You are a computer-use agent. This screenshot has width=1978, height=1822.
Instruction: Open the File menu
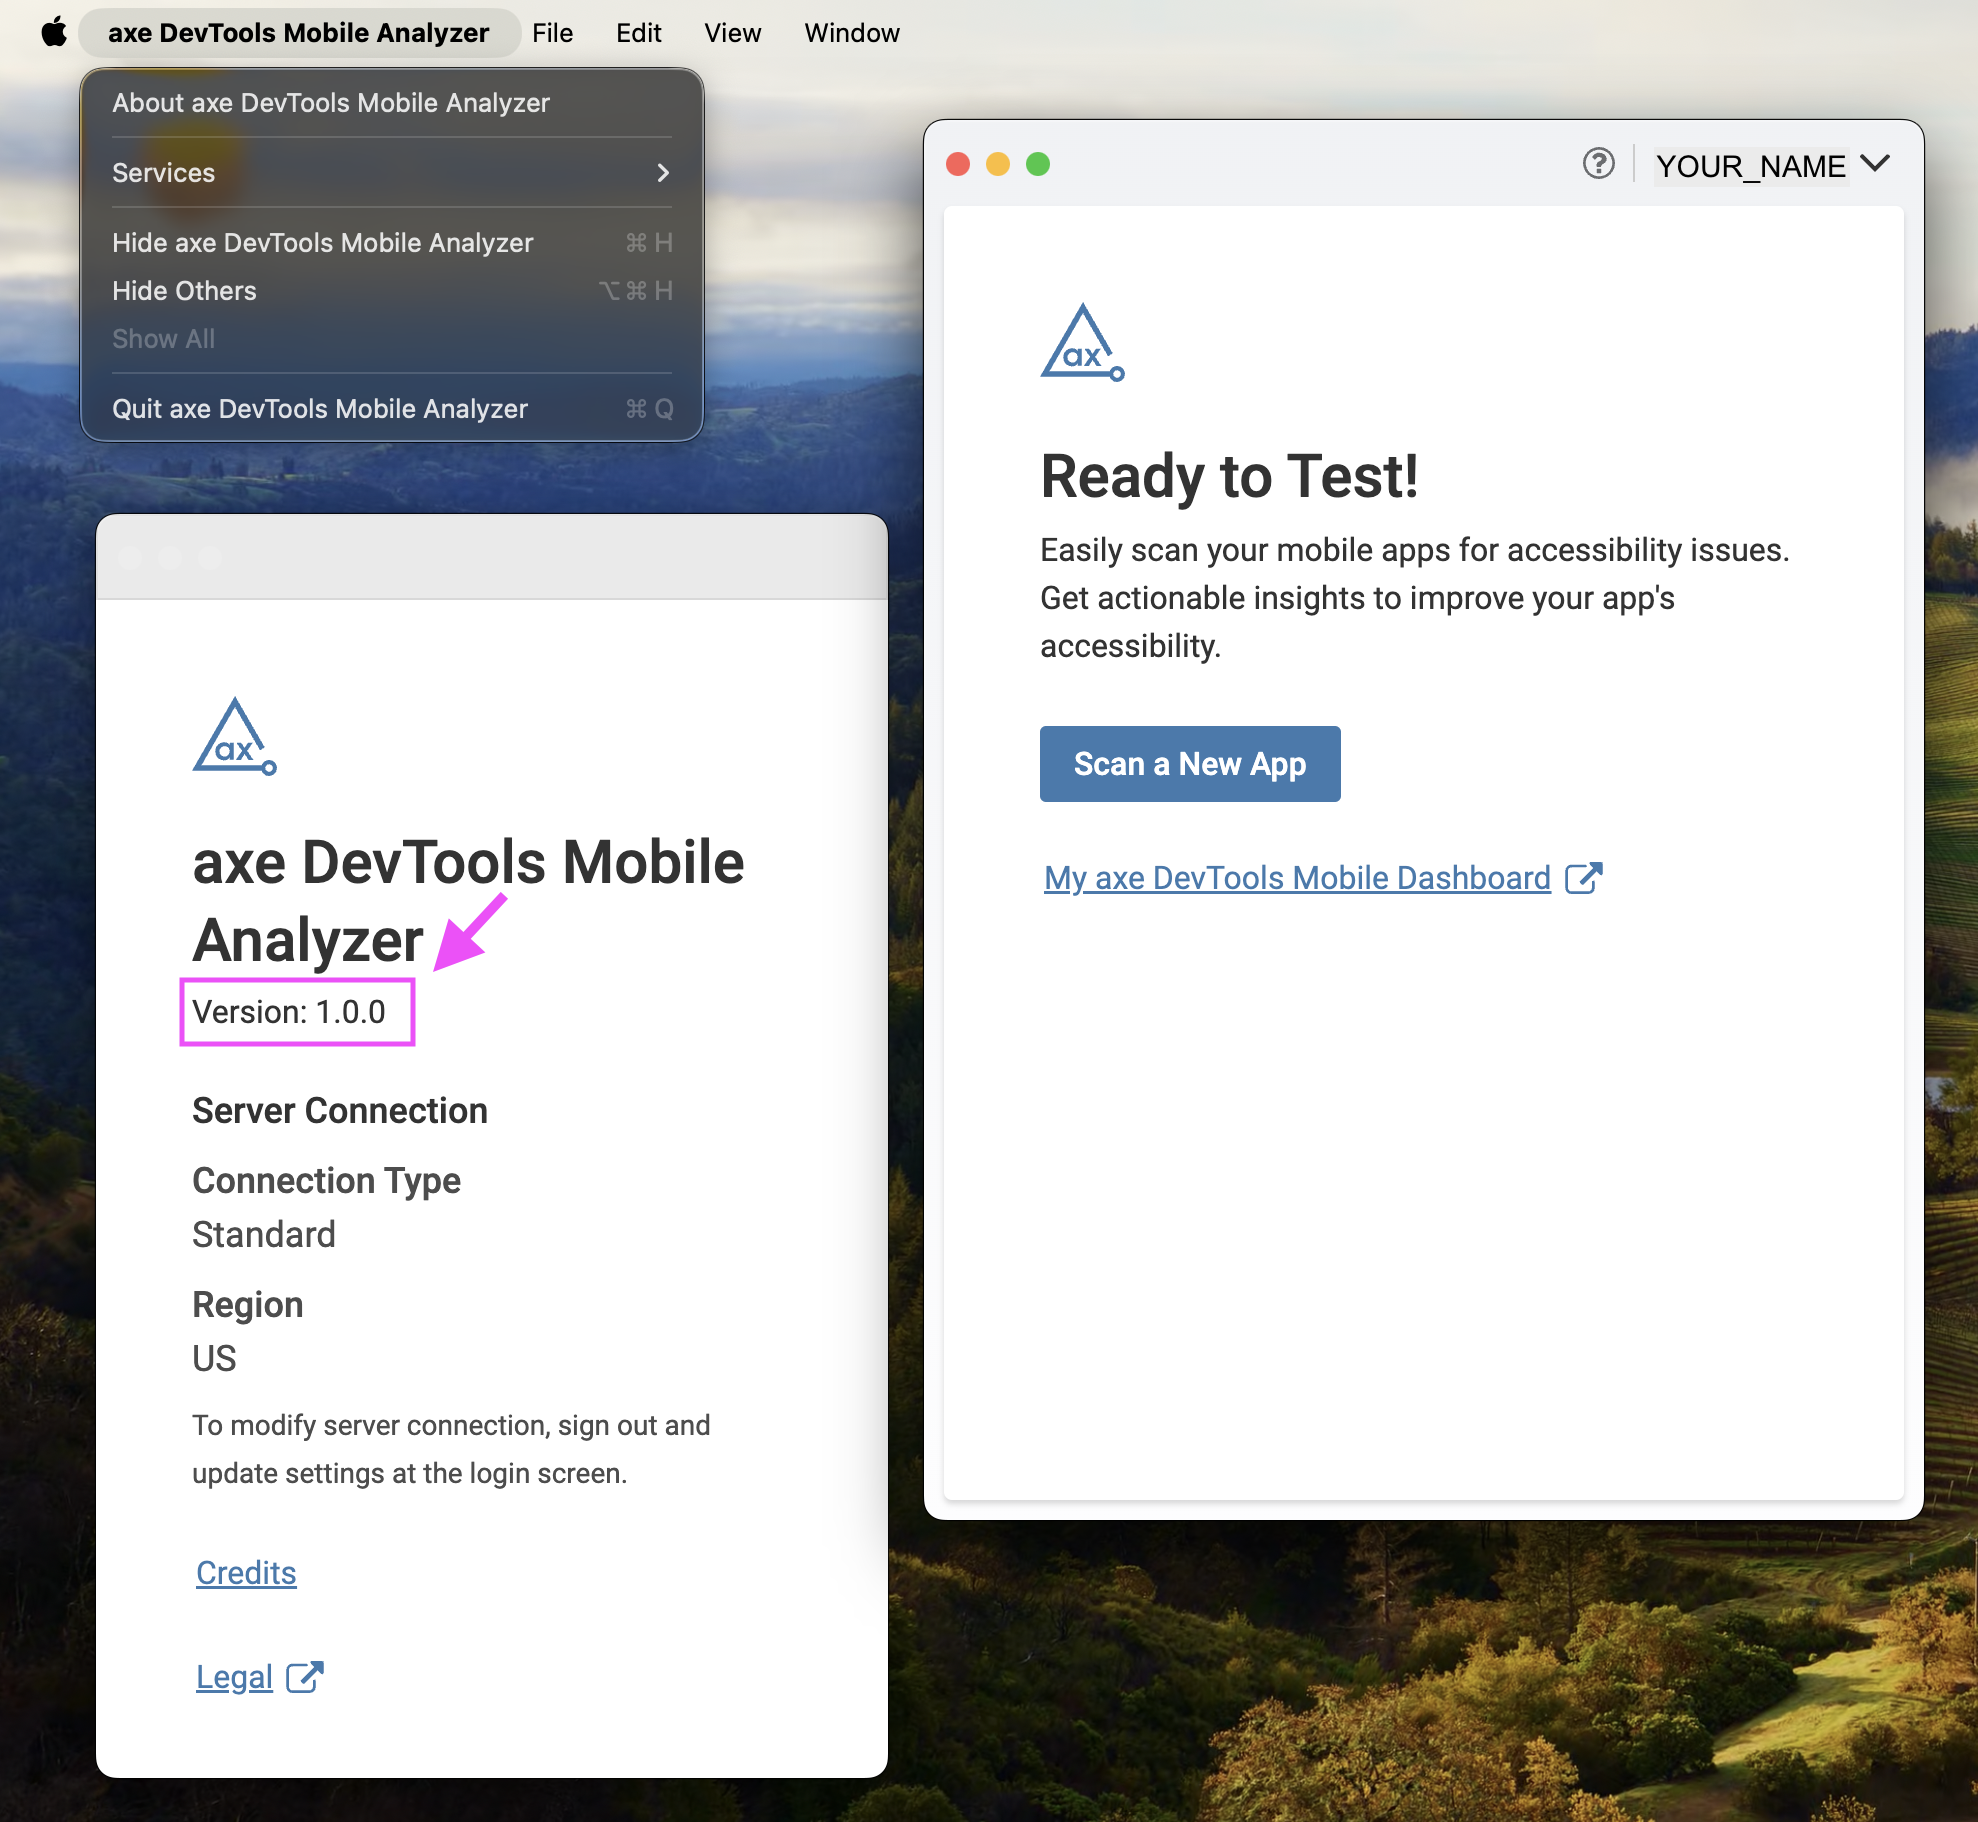(552, 33)
